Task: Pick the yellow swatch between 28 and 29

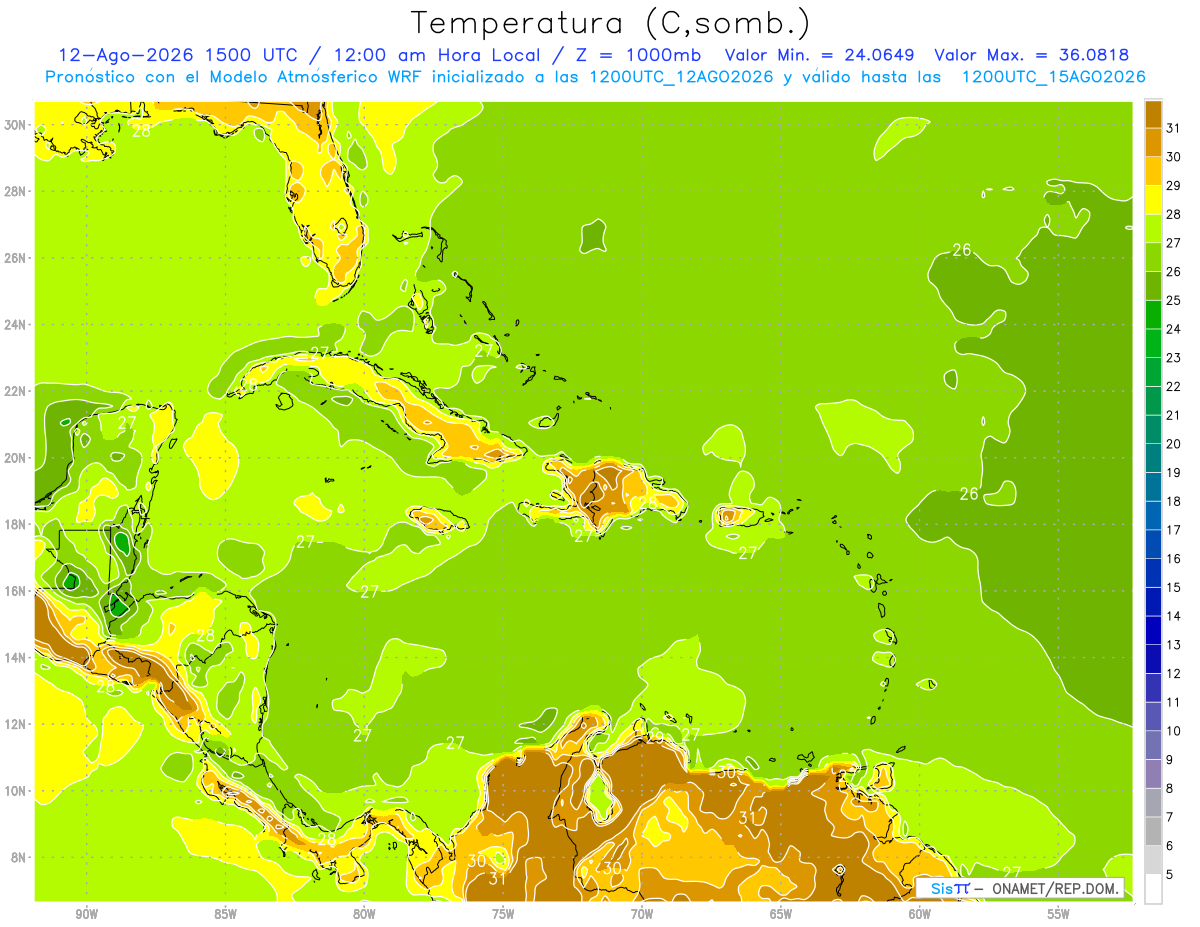Action: click(1153, 199)
